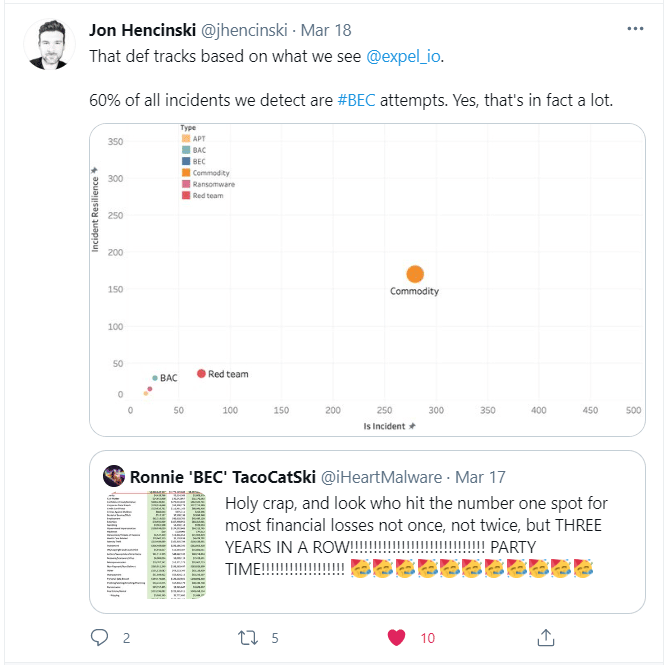Click the APT legend color swatch
The image size is (664, 665).
tap(186, 138)
